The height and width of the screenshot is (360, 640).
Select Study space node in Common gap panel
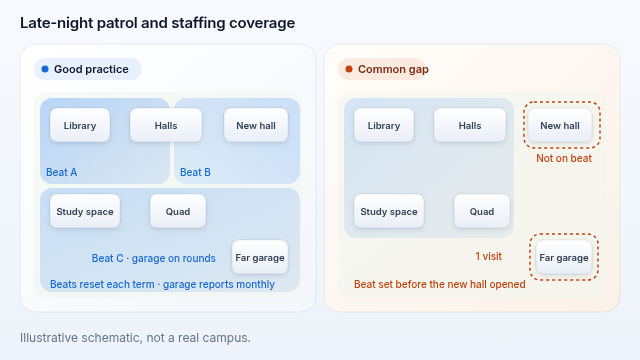tap(389, 211)
